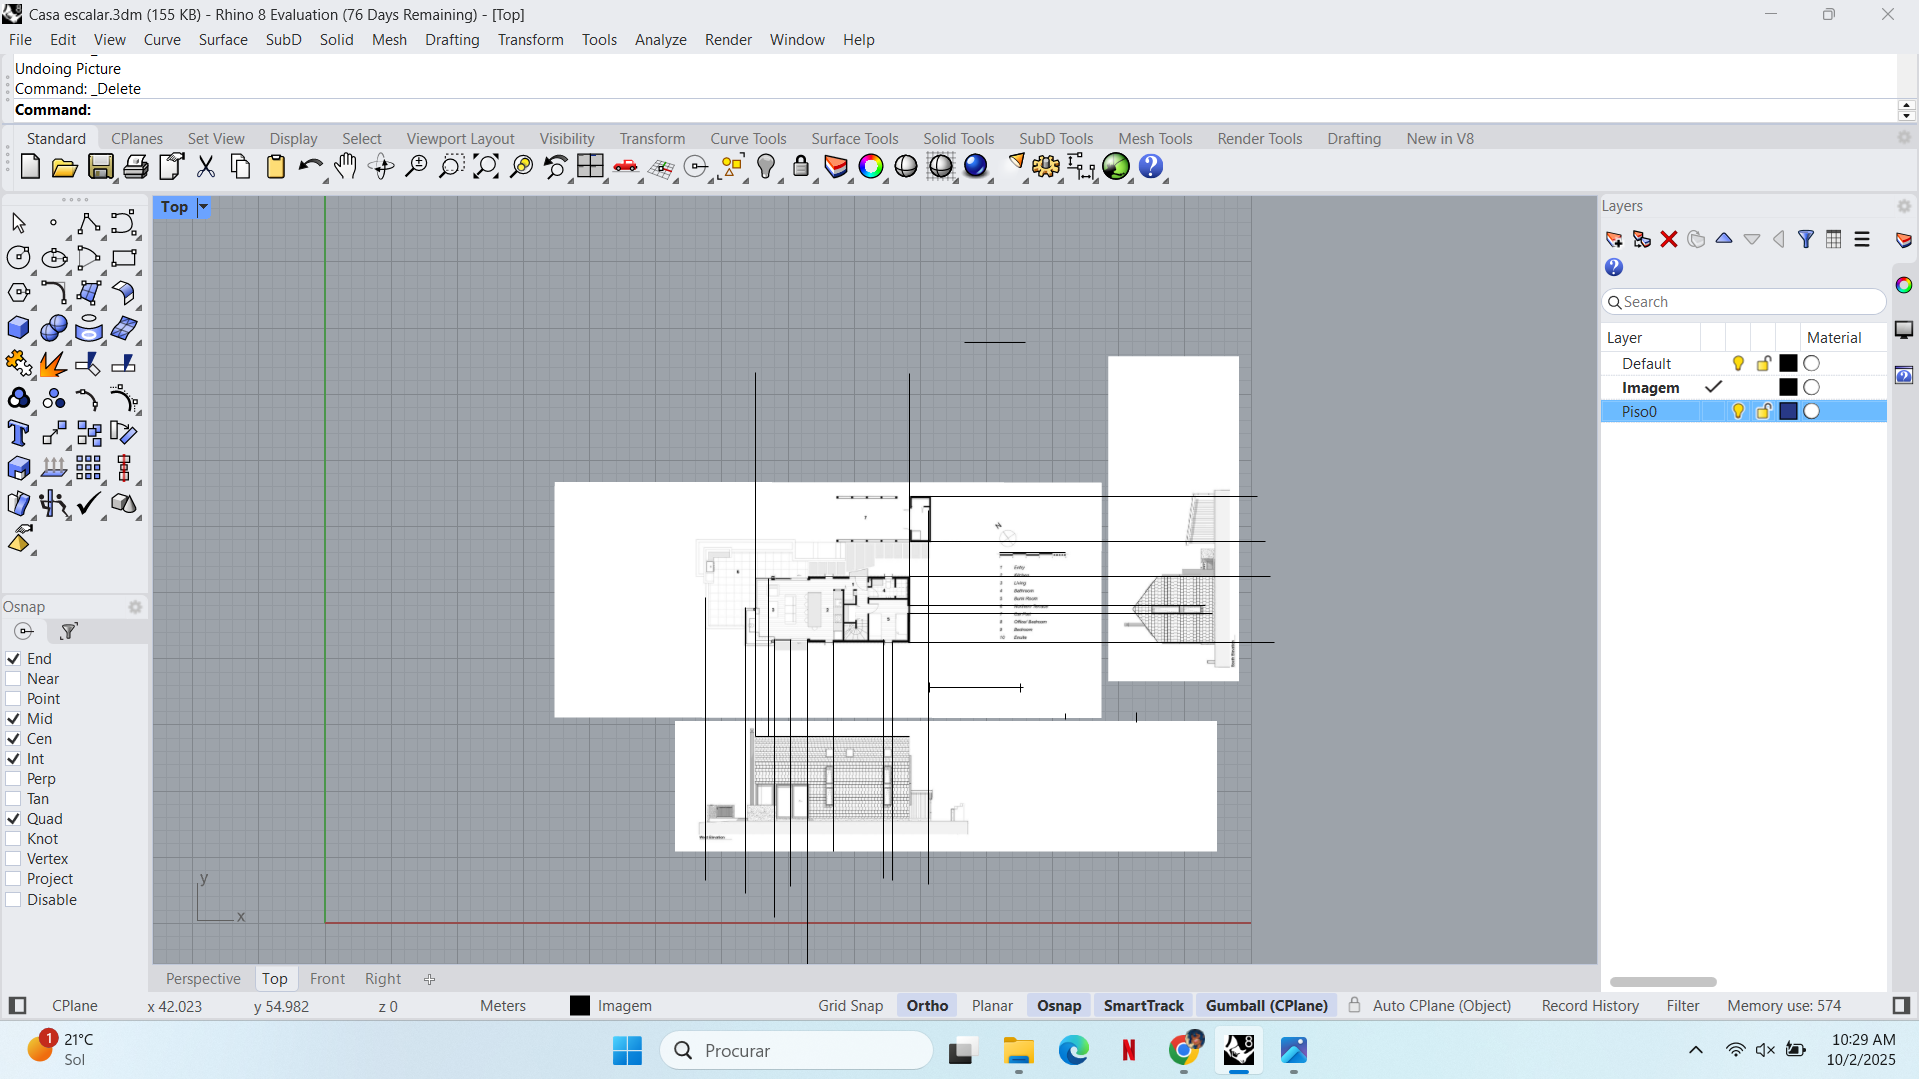Enable the Near osnap checkbox

tap(14, 679)
